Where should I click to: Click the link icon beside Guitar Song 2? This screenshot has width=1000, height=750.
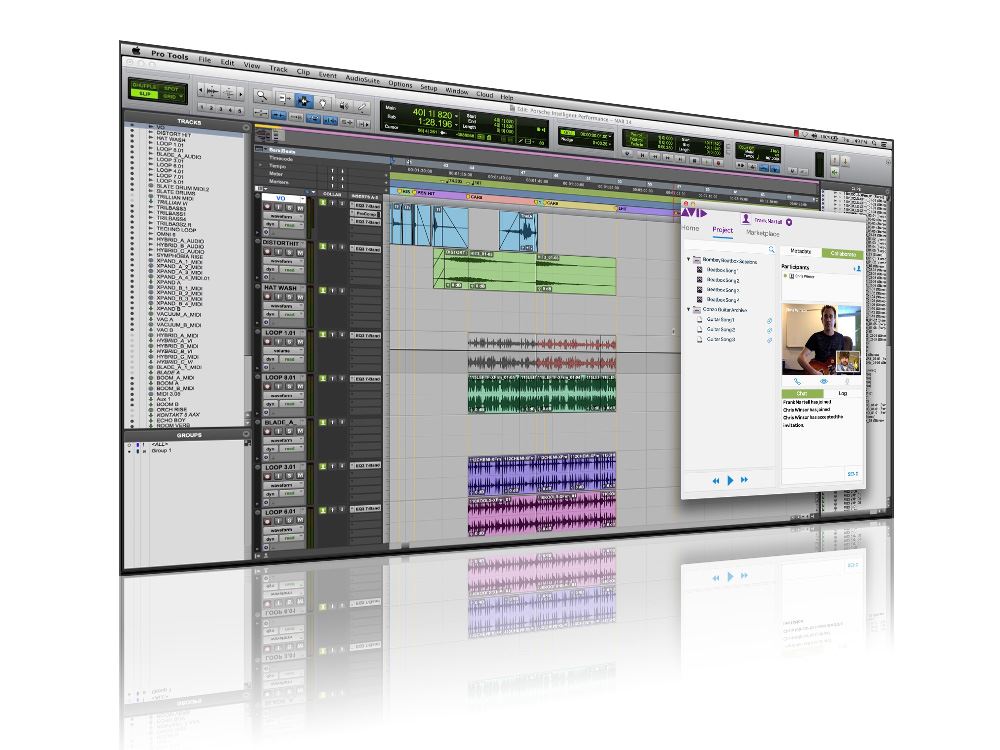click(769, 331)
